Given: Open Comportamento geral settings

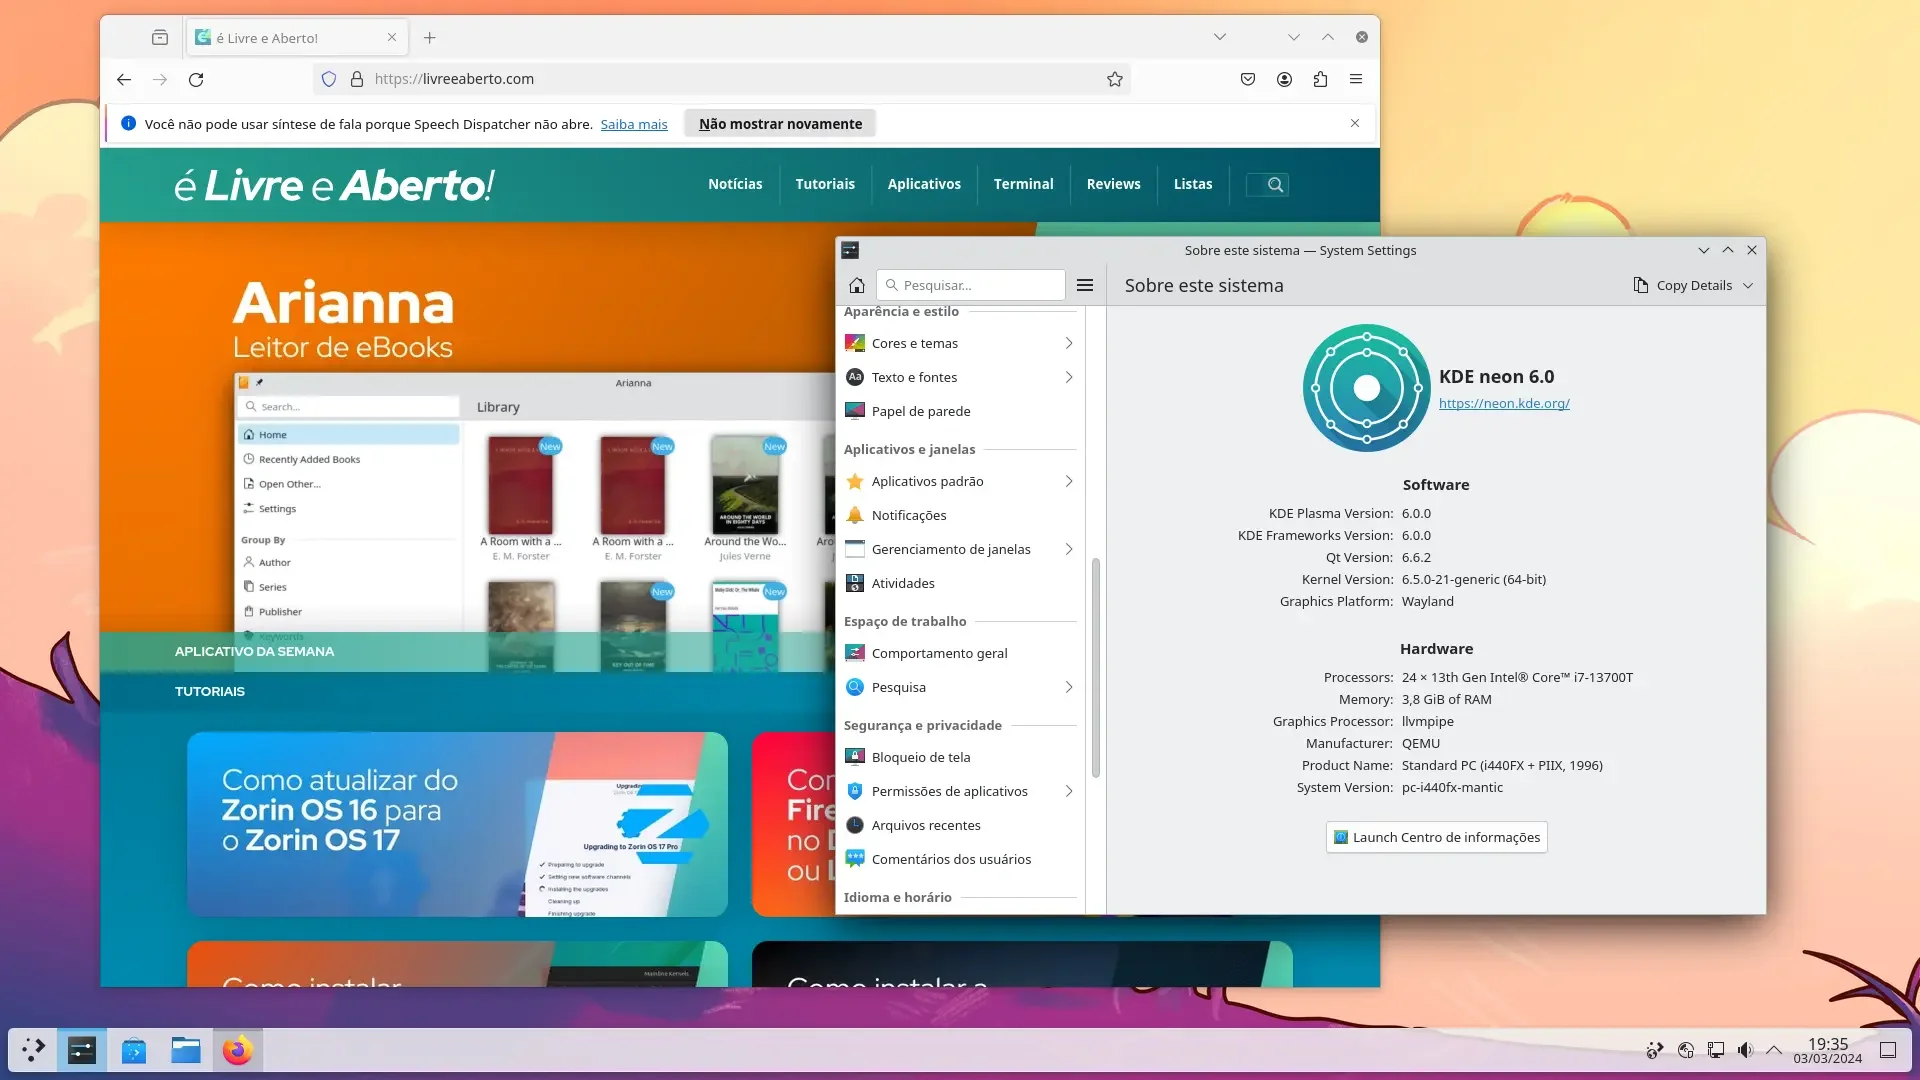Looking at the screenshot, I should pyautogui.click(x=960, y=653).
